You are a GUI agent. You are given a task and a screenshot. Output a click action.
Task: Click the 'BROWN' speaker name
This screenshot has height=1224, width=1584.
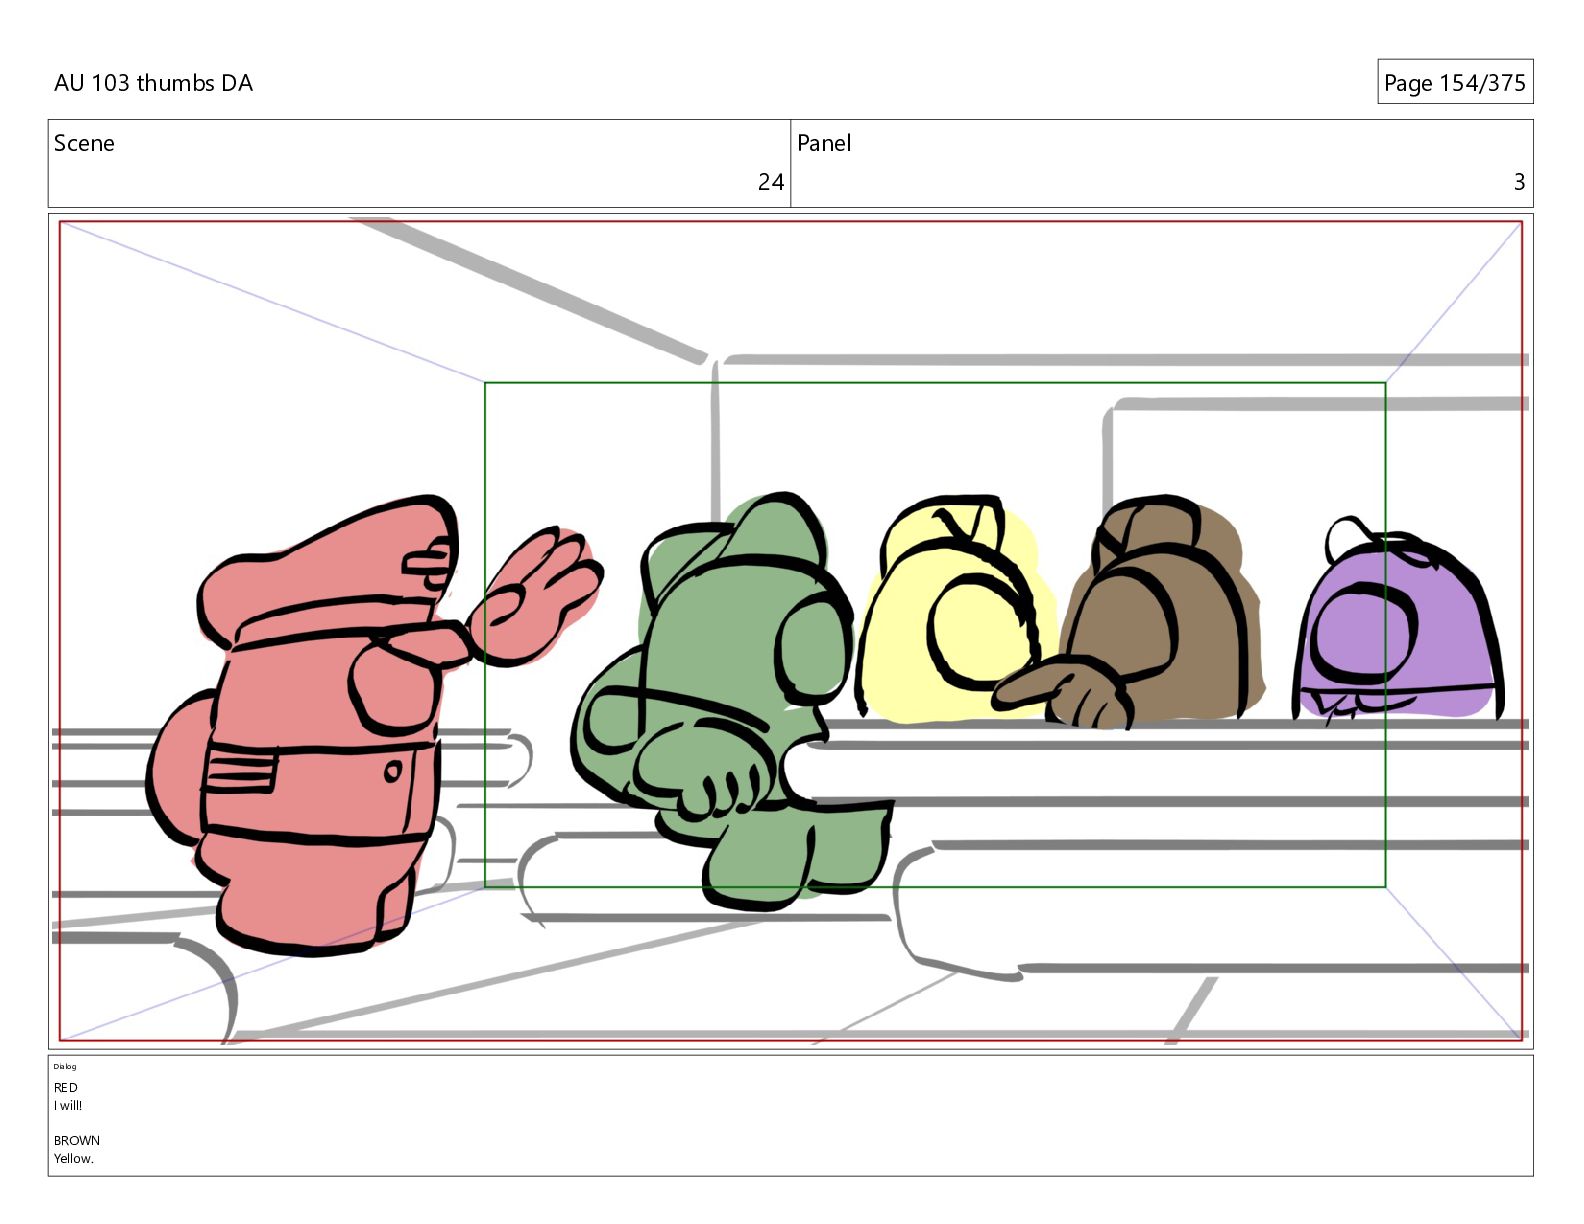click(77, 1140)
